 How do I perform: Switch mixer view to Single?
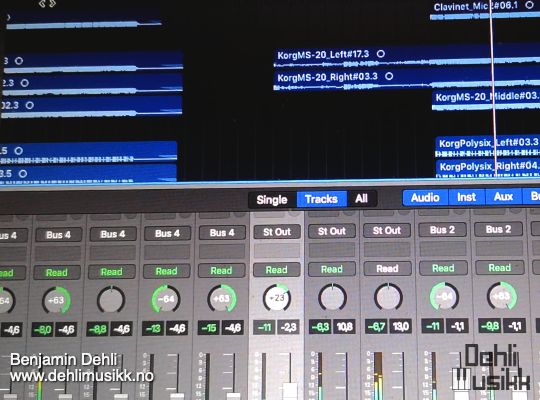[x=272, y=199]
